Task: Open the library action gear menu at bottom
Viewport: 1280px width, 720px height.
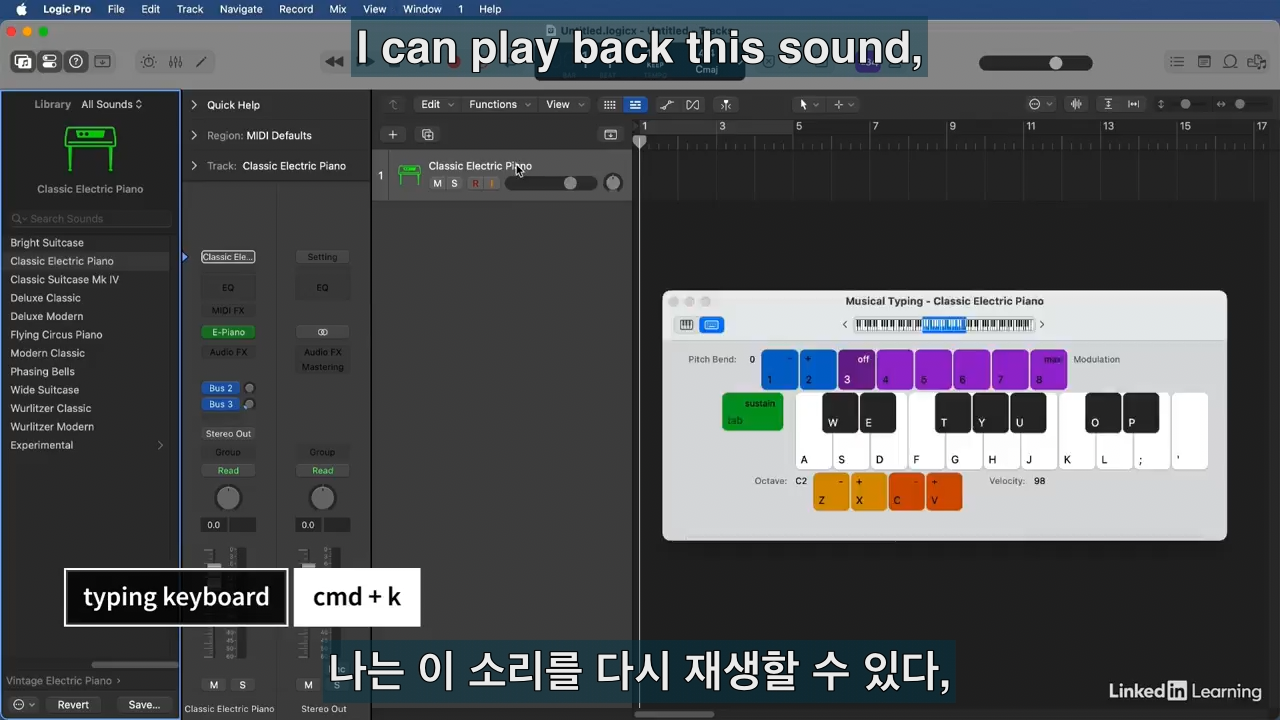Action: tap(23, 705)
